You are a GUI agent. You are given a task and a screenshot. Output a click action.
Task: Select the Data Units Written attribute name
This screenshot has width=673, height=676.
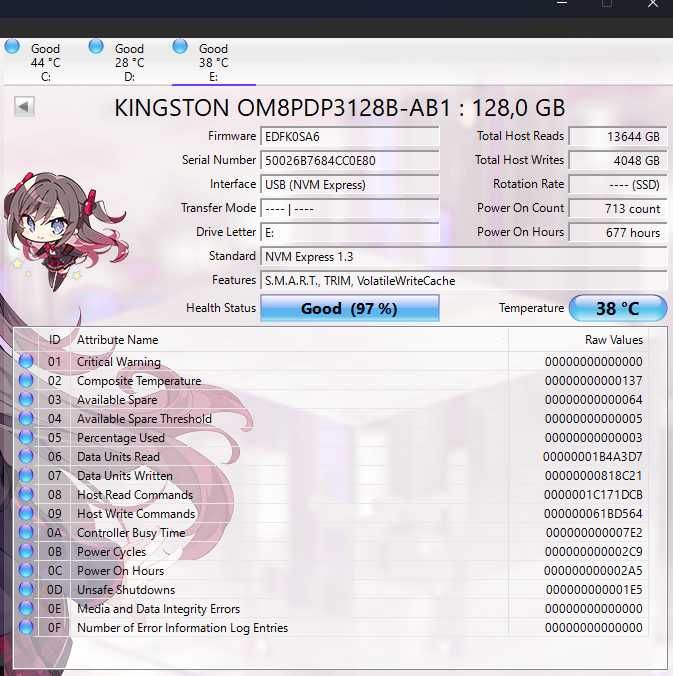point(125,476)
